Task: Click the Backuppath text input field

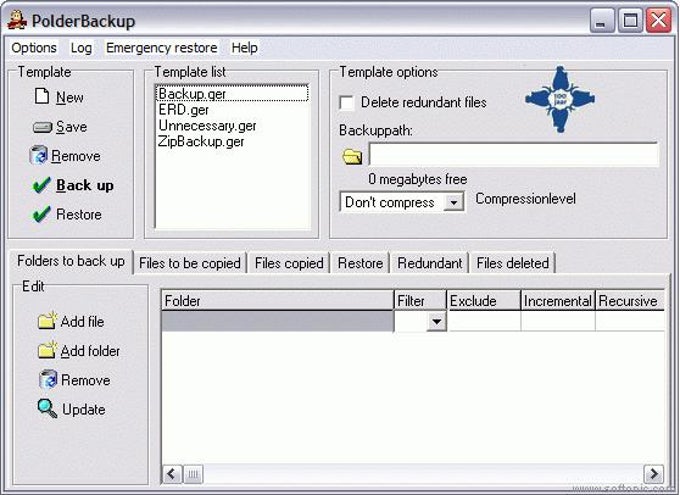Action: pyautogui.click(x=513, y=154)
